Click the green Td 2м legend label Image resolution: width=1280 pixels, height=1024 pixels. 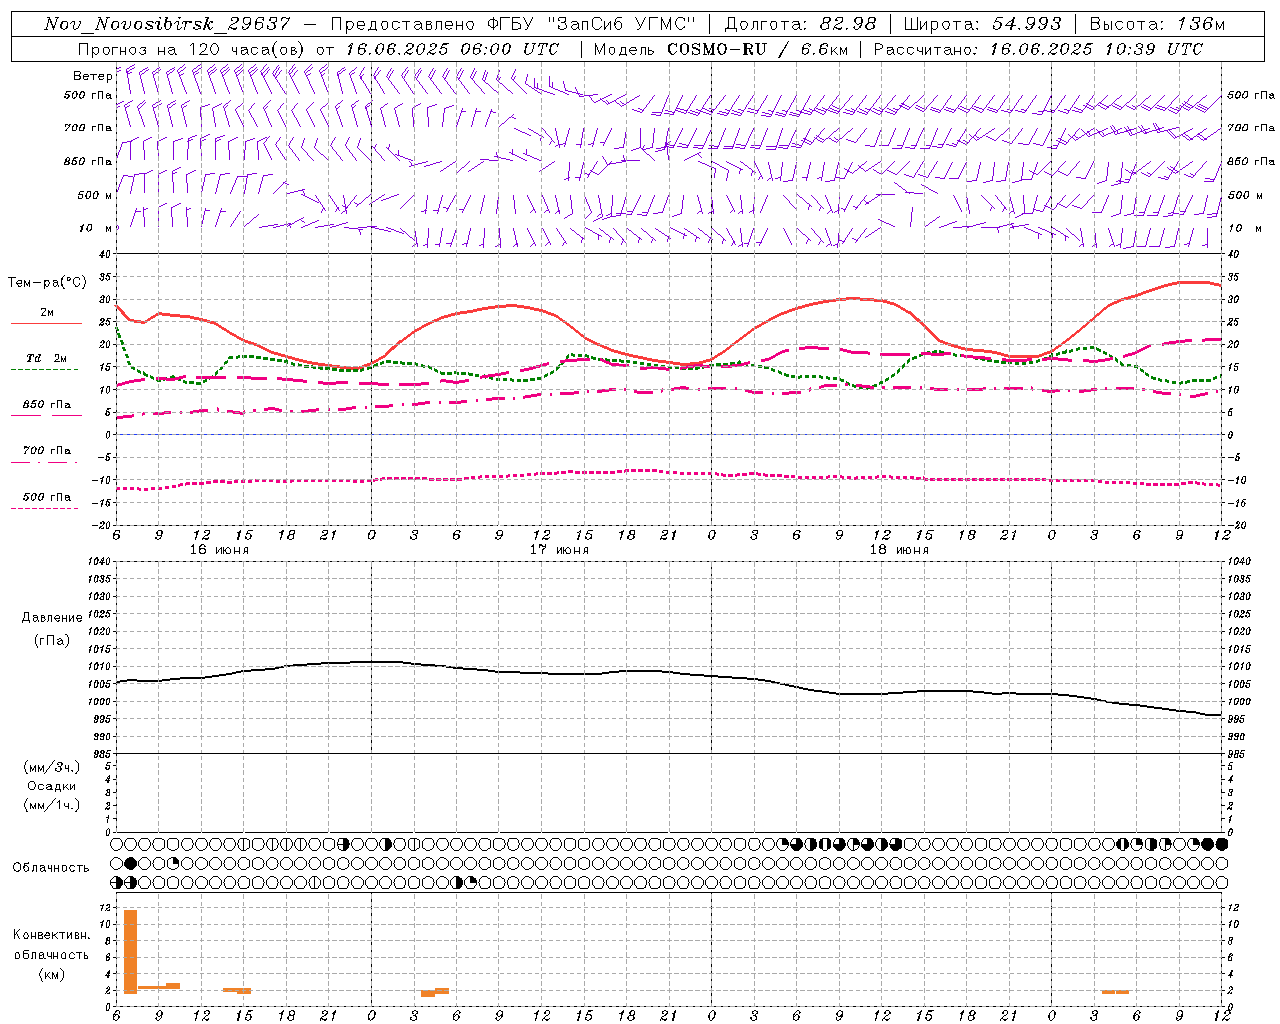tap(46, 358)
